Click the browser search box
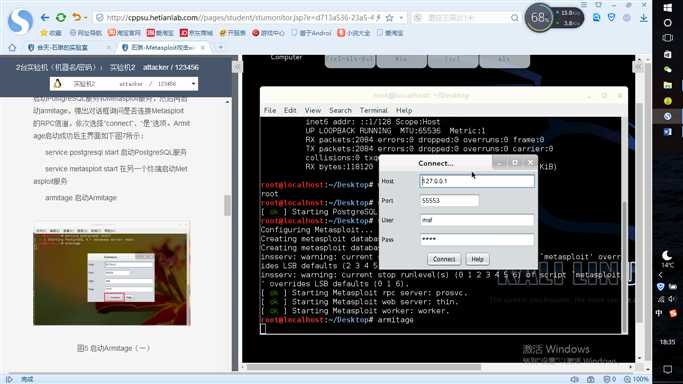The width and height of the screenshot is (683, 384). coord(466,18)
